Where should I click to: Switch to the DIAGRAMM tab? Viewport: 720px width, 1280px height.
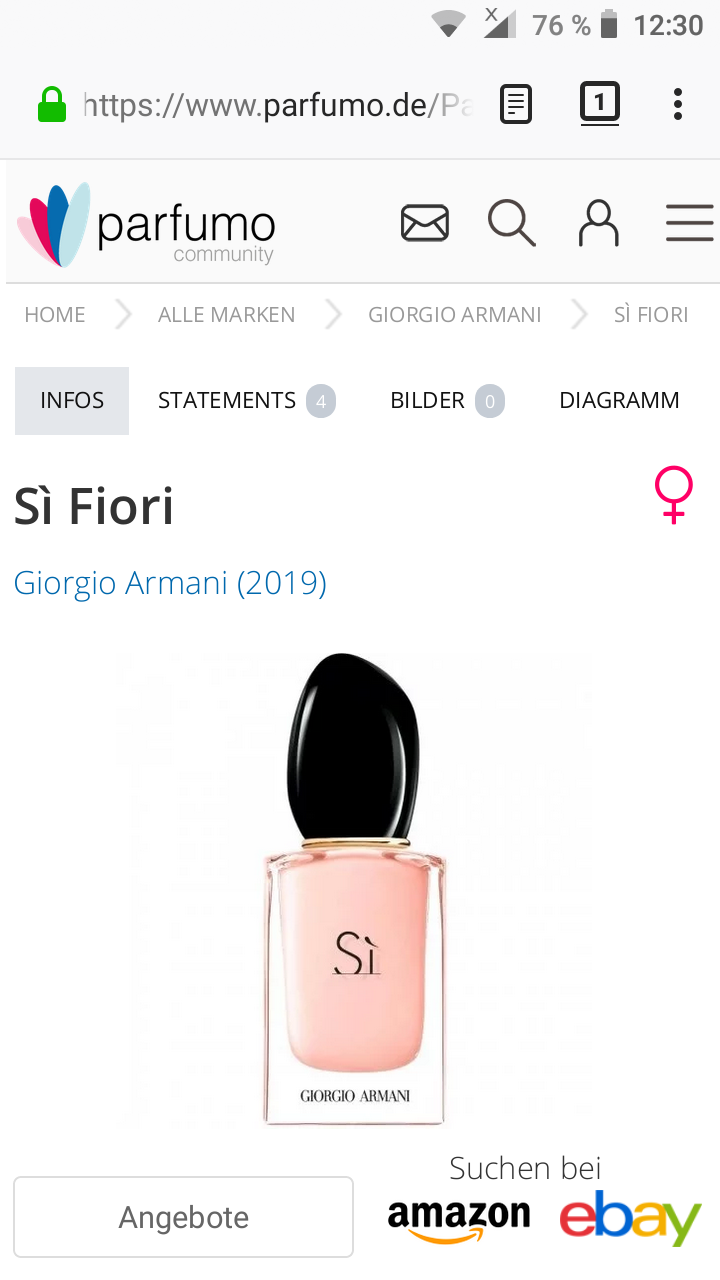pyautogui.click(x=619, y=401)
